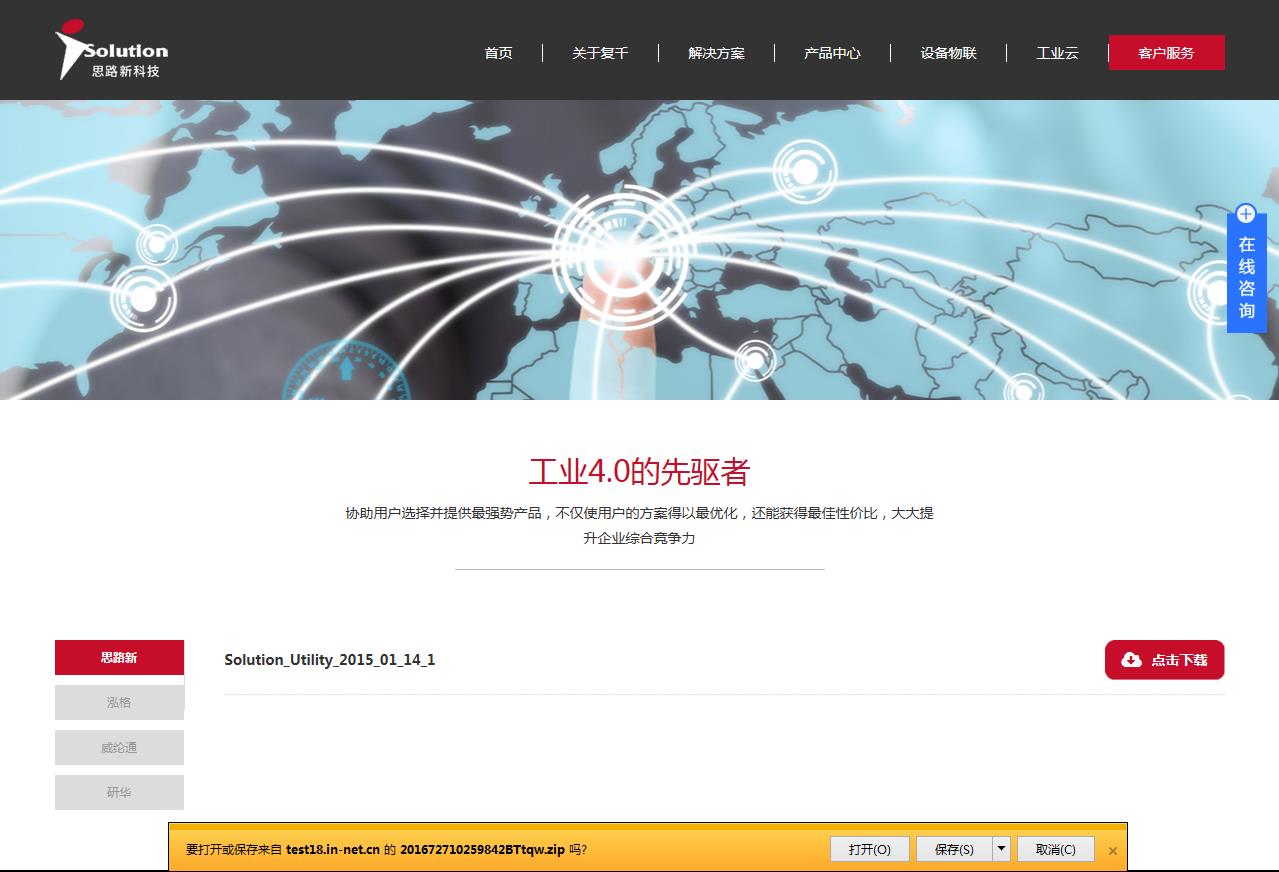Click 打开(O) to open the zip file
The height and width of the screenshot is (872, 1279).
click(x=869, y=849)
